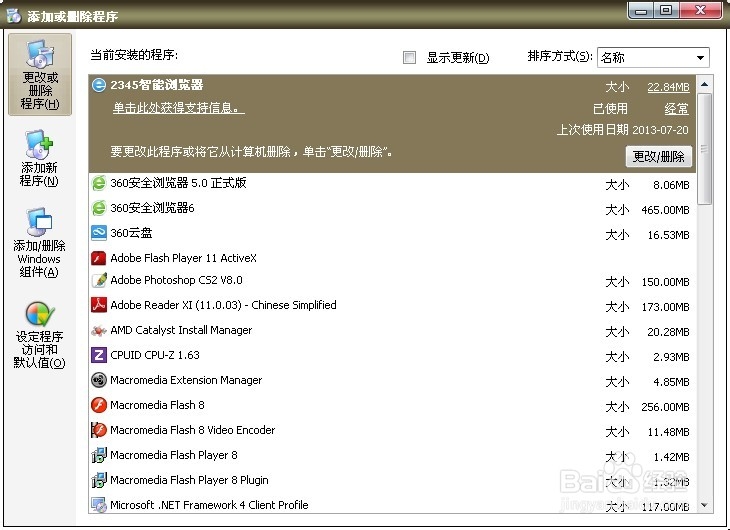Click the 360安全浏览器 5.0 正式版 icon
Screen dimensions: 730x530
point(99,183)
